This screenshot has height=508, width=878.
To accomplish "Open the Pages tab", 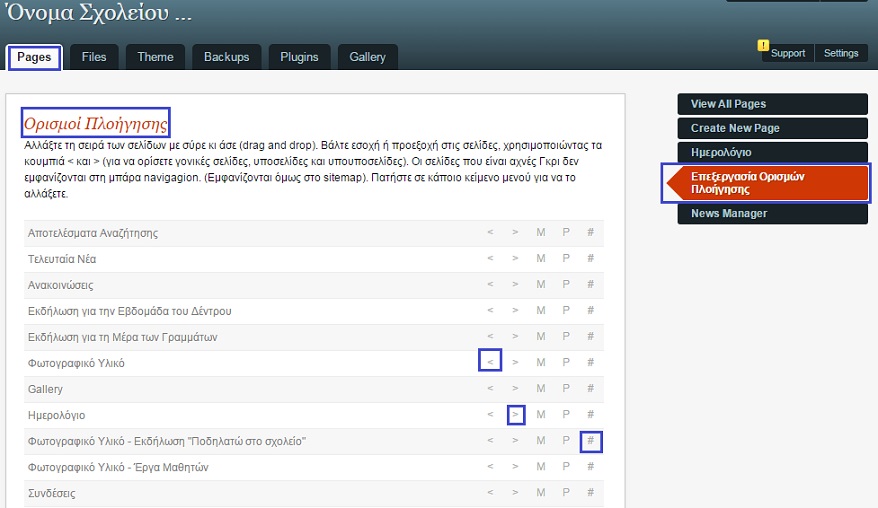I will (x=34, y=57).
